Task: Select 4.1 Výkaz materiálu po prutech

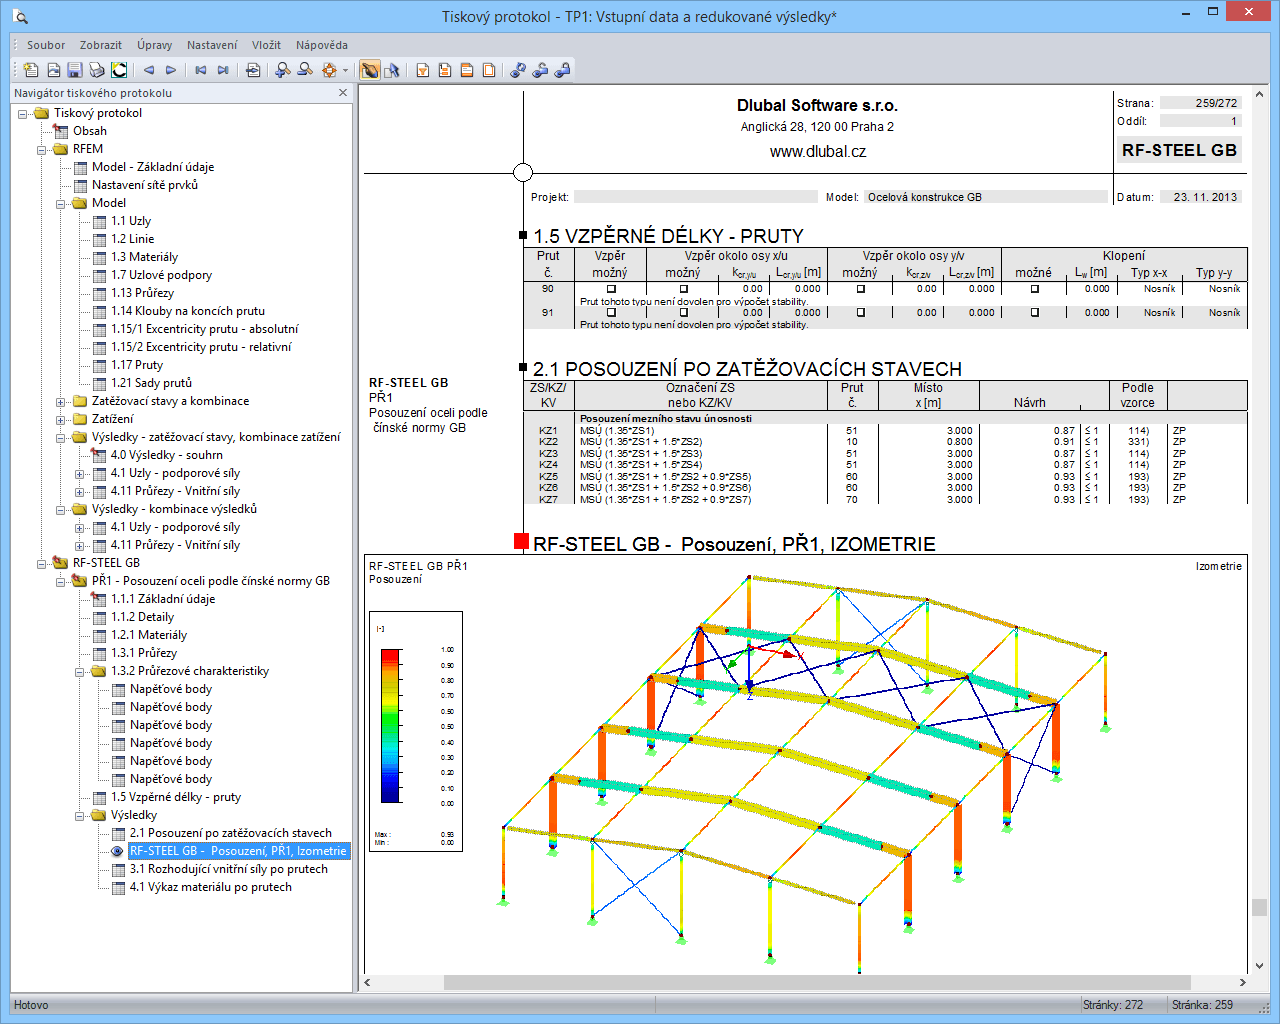Action: pos(211,887)
